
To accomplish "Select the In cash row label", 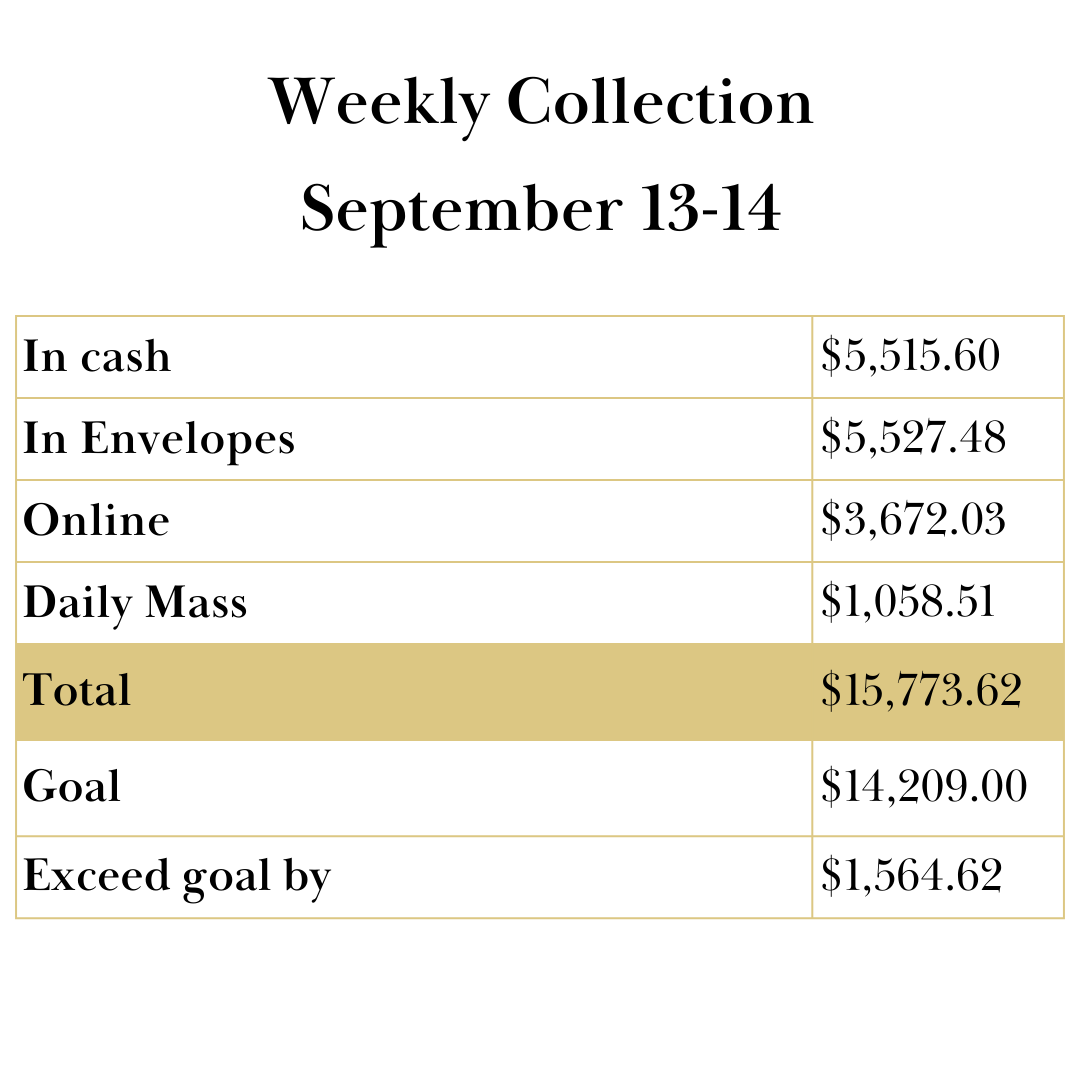I will point(97,358).
